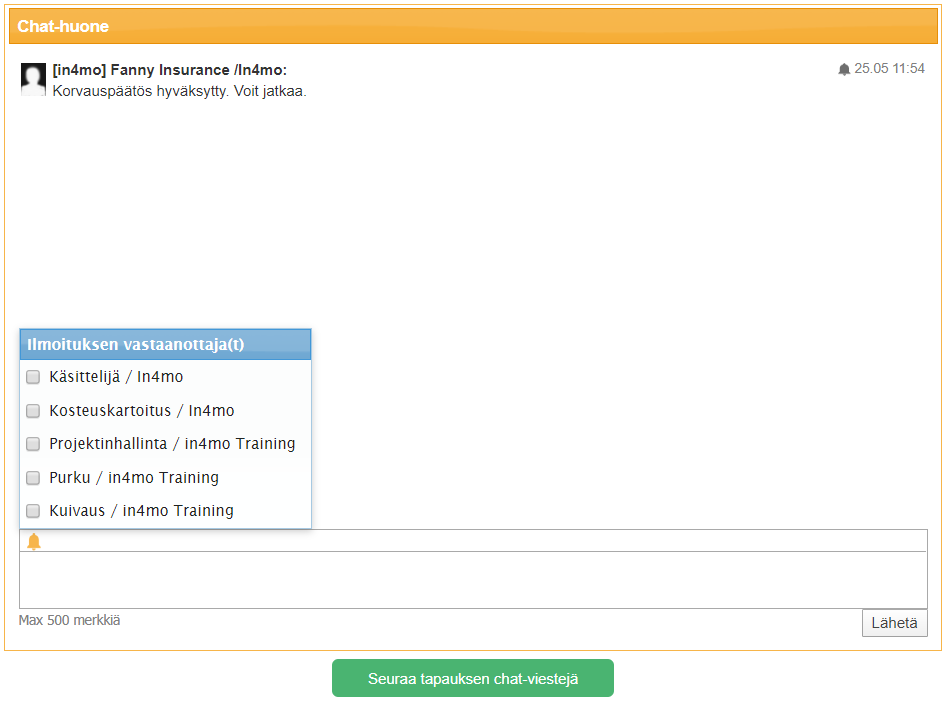Click the sender name Fanny Insurance /In4mo
Image resolution: width=947 pixels, height=703 pixels.
(x=169, y=70)
